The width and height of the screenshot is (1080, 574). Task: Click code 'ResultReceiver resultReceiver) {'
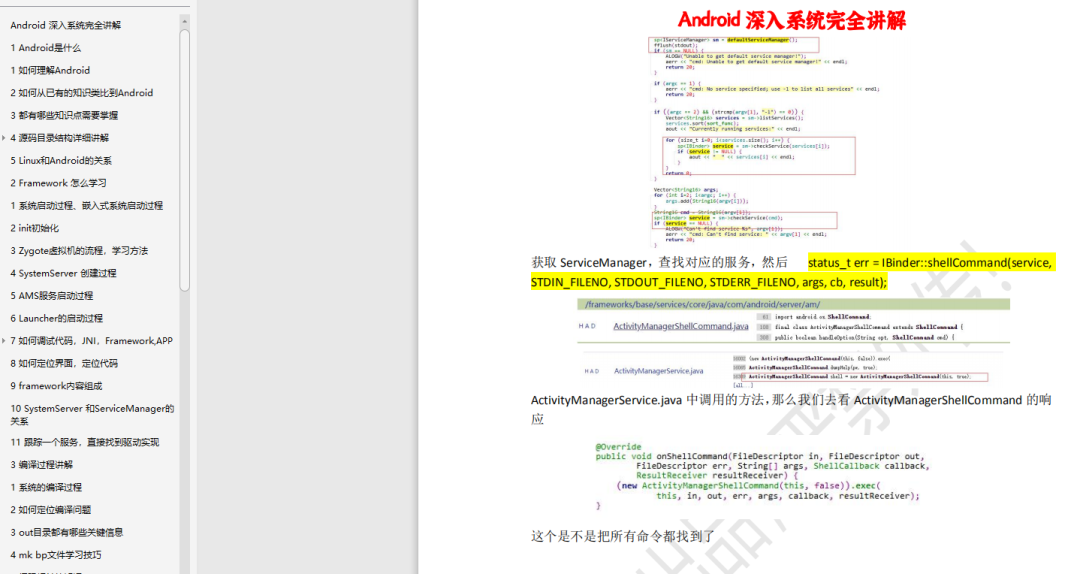[x=717, y=475]
